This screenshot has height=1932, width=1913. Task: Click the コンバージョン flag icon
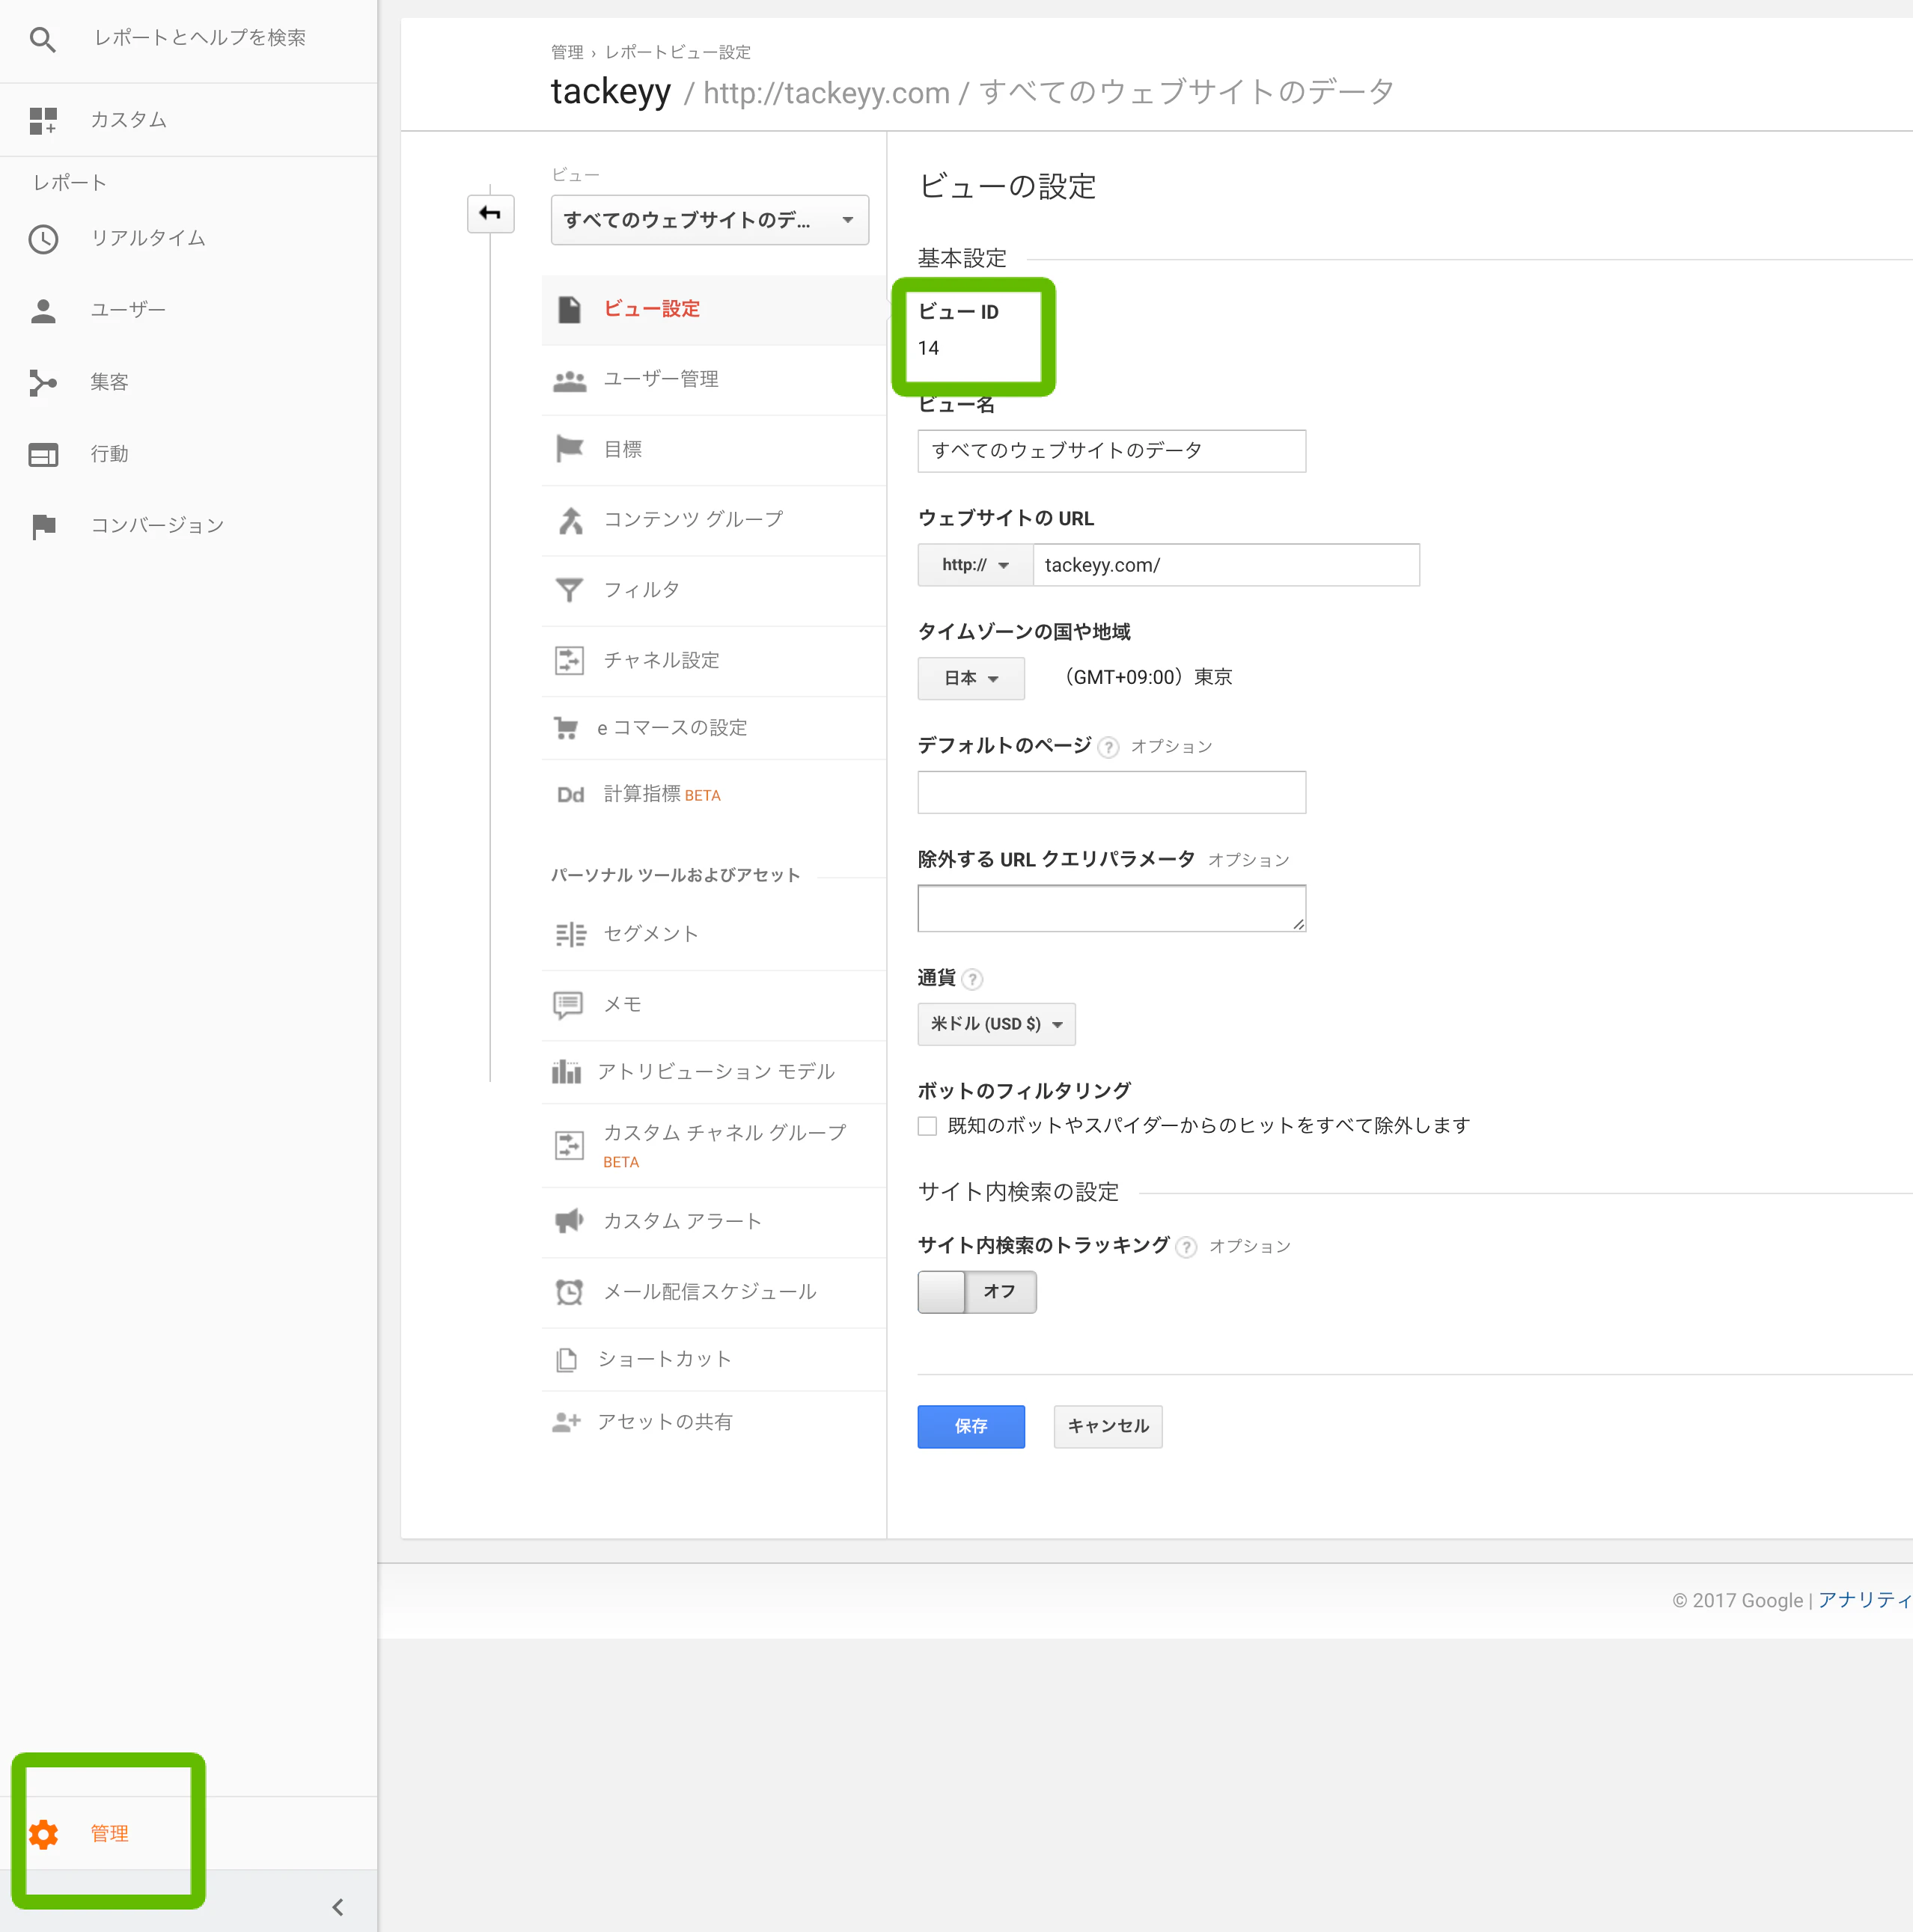click(x=43, y=526)
